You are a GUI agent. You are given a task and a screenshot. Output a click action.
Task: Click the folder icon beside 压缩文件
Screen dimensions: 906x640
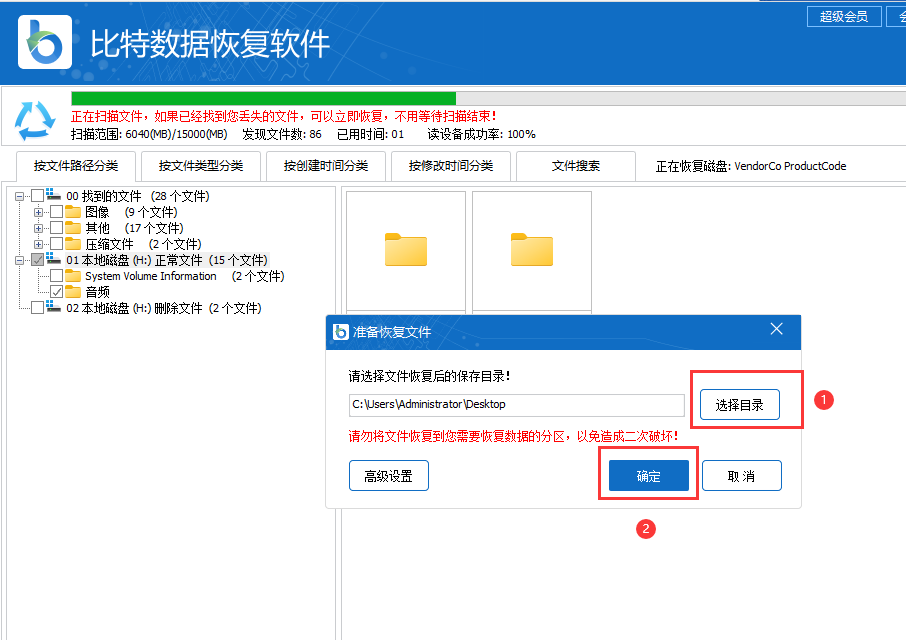(73, 244)
